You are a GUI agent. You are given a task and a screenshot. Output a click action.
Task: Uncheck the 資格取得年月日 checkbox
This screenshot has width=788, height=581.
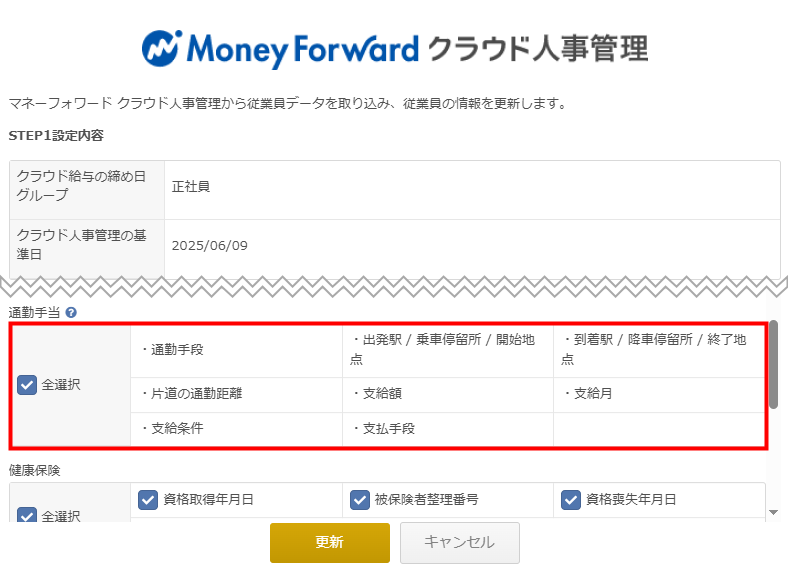click(x=148, y=500)
